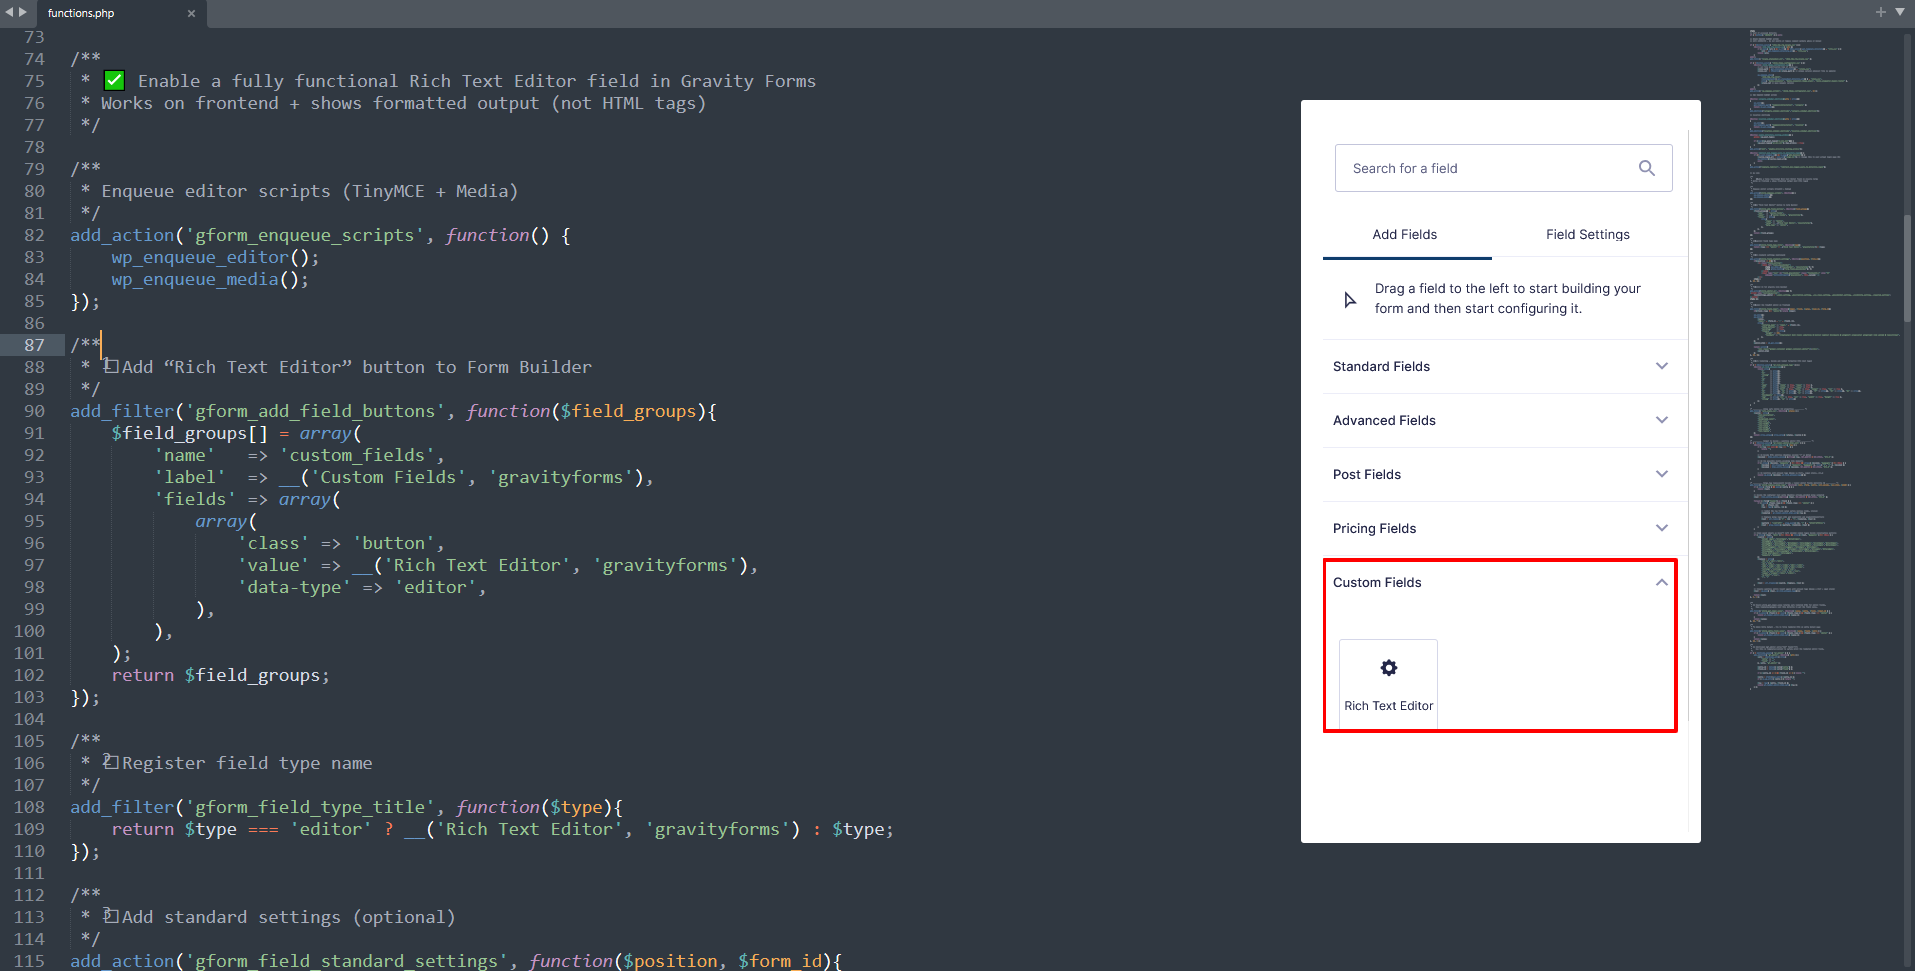This screenshot has width=1915, height=971.
Task: Click the next tab arrow icon
Action: pos(23,12)
